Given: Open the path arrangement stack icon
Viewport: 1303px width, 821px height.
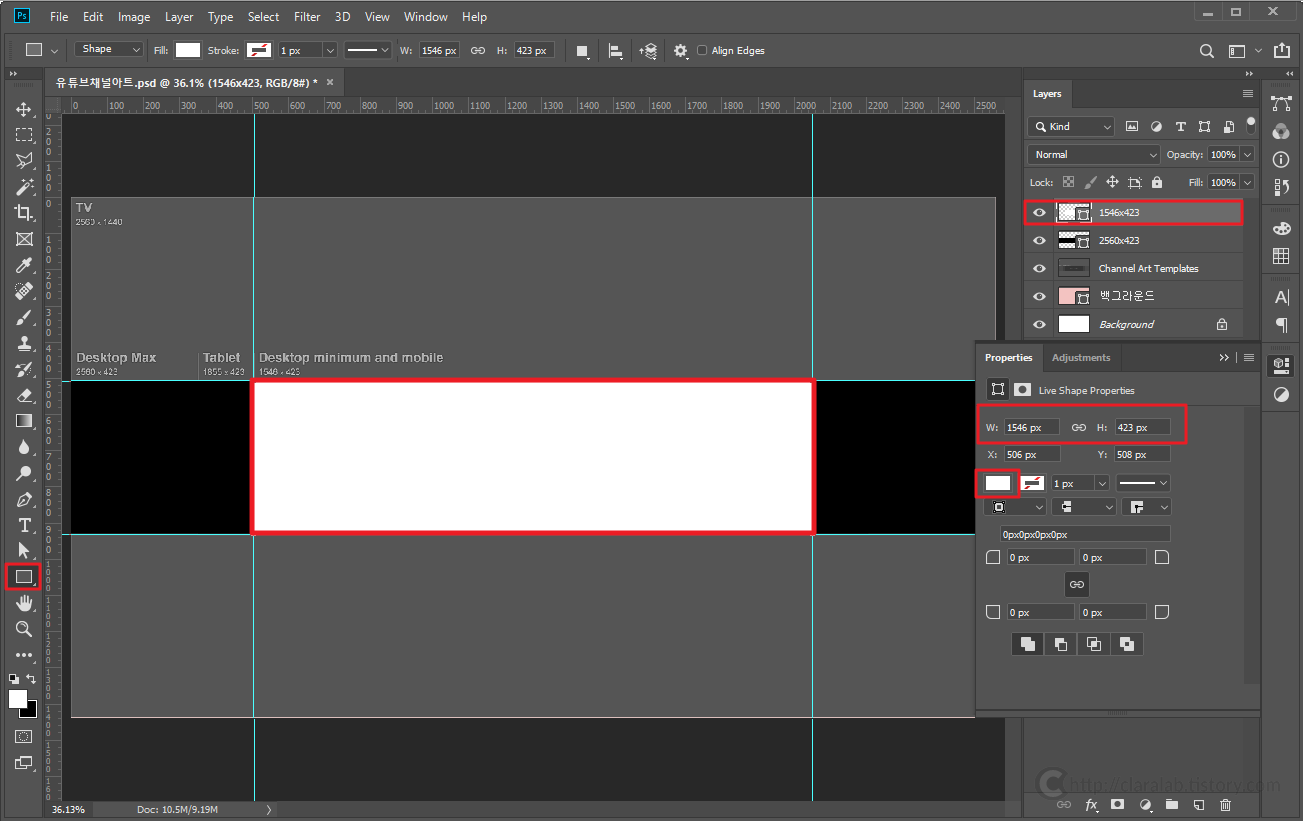Looking at the screenshot, I should click(x=649, y=50).
